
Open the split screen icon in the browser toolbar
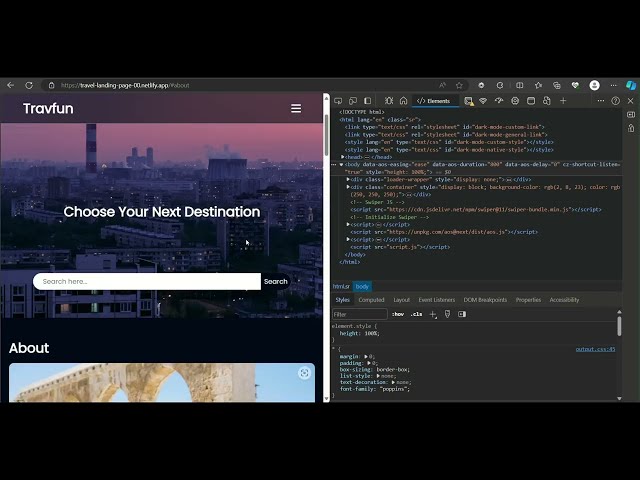pyautogui.click(x=520, y=85)
